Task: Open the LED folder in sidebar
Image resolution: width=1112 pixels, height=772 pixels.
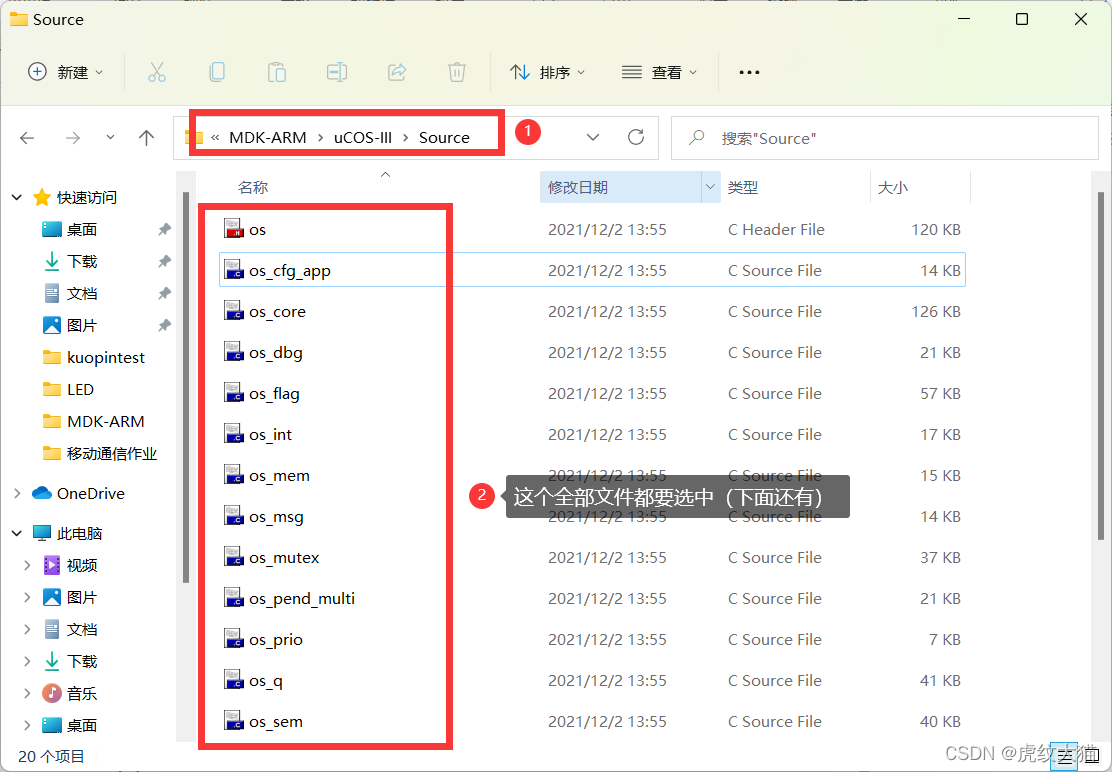Action: pyautogui.click(x=80, y=389)
